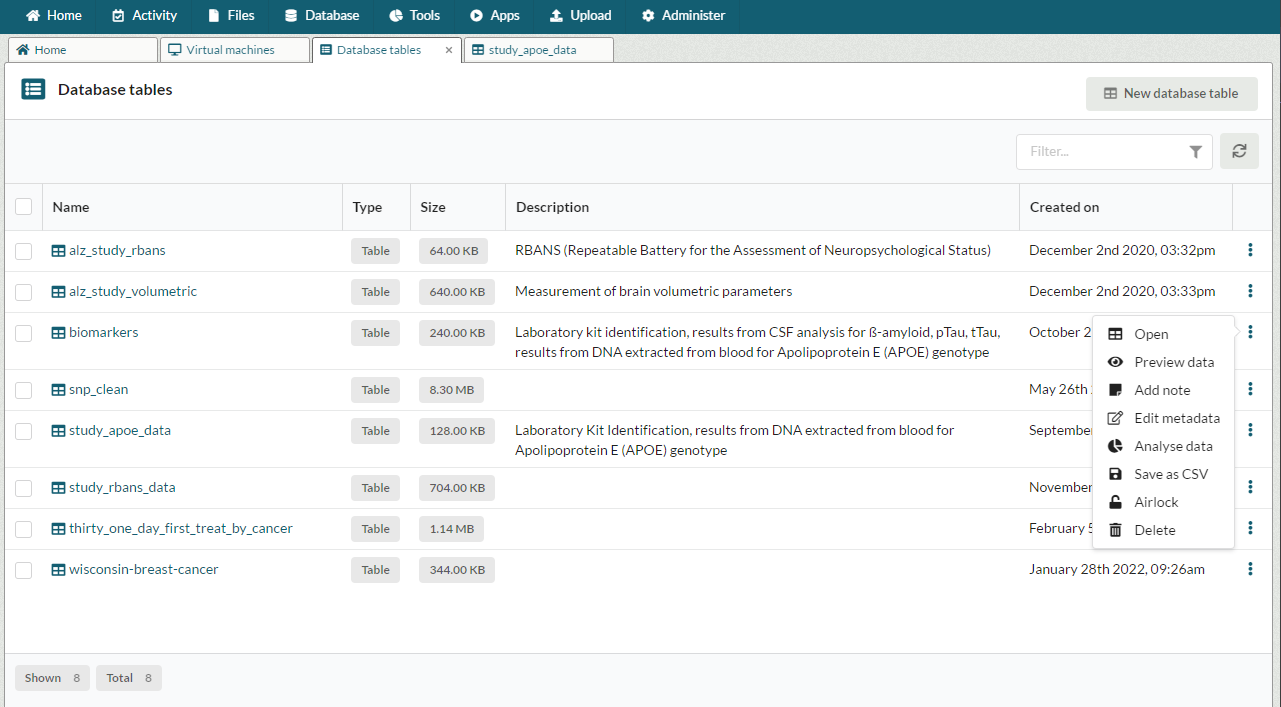
Task: Click the New database table button
Action: 1171,93
